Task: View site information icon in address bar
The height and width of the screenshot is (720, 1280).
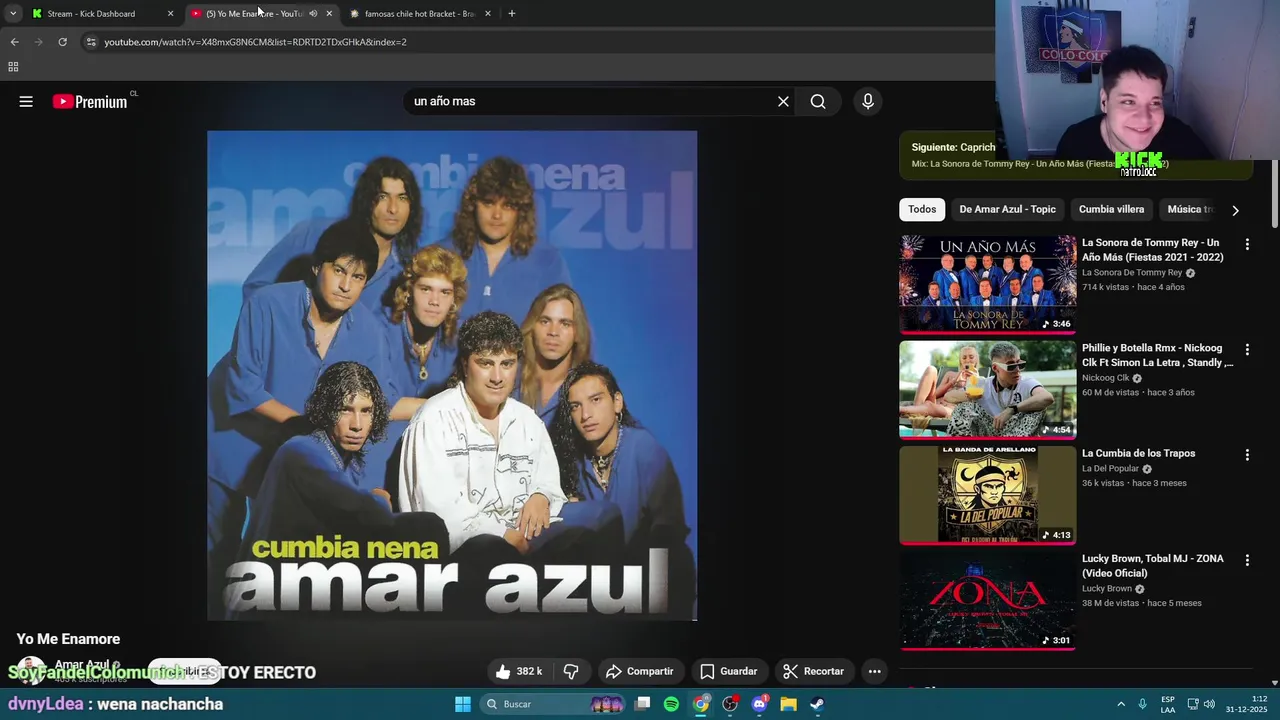Action: point(91,42)
